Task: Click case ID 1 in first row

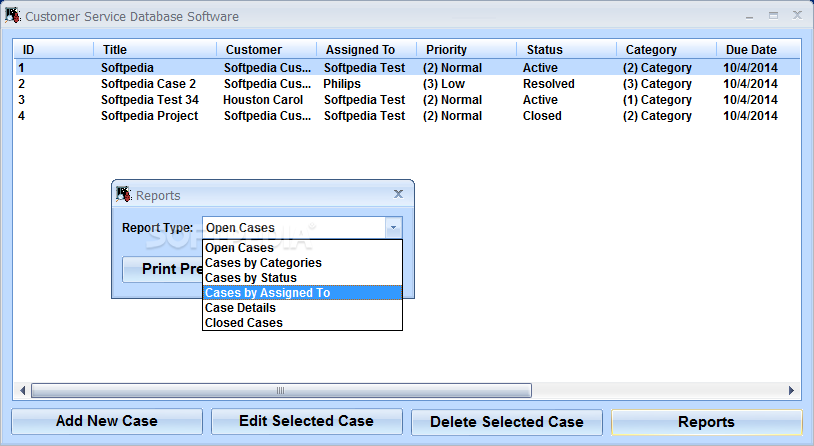Action: pyautogui.click(x=21, y=67)
